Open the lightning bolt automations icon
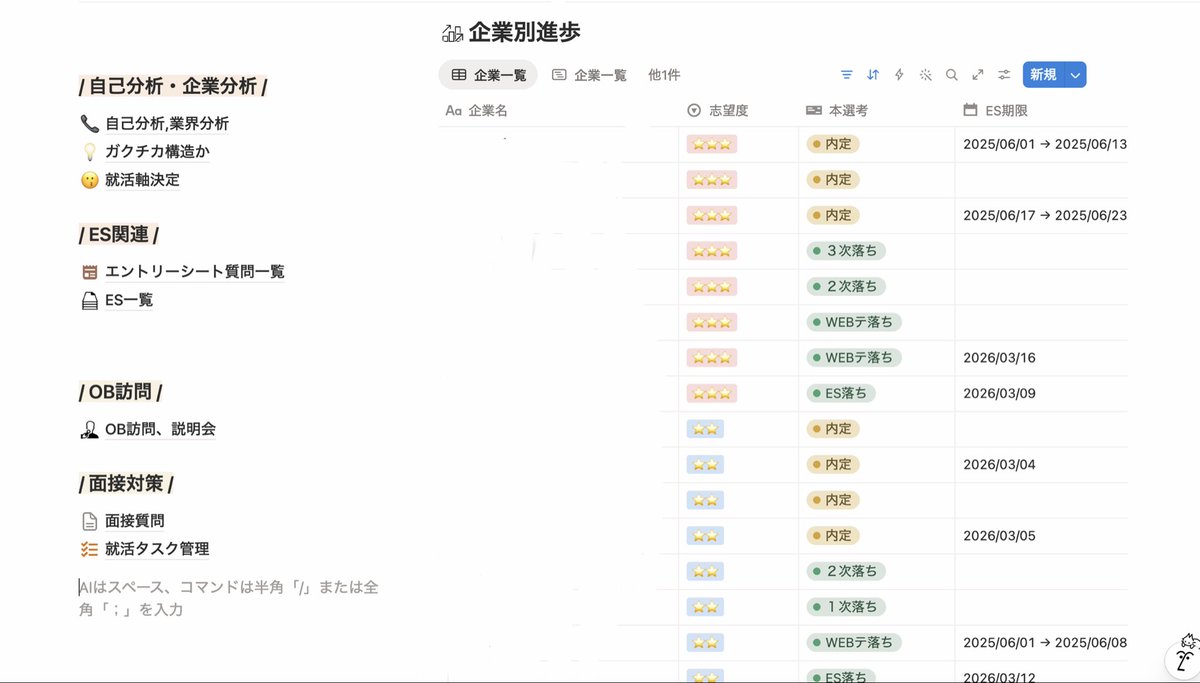 click(899, 75)
